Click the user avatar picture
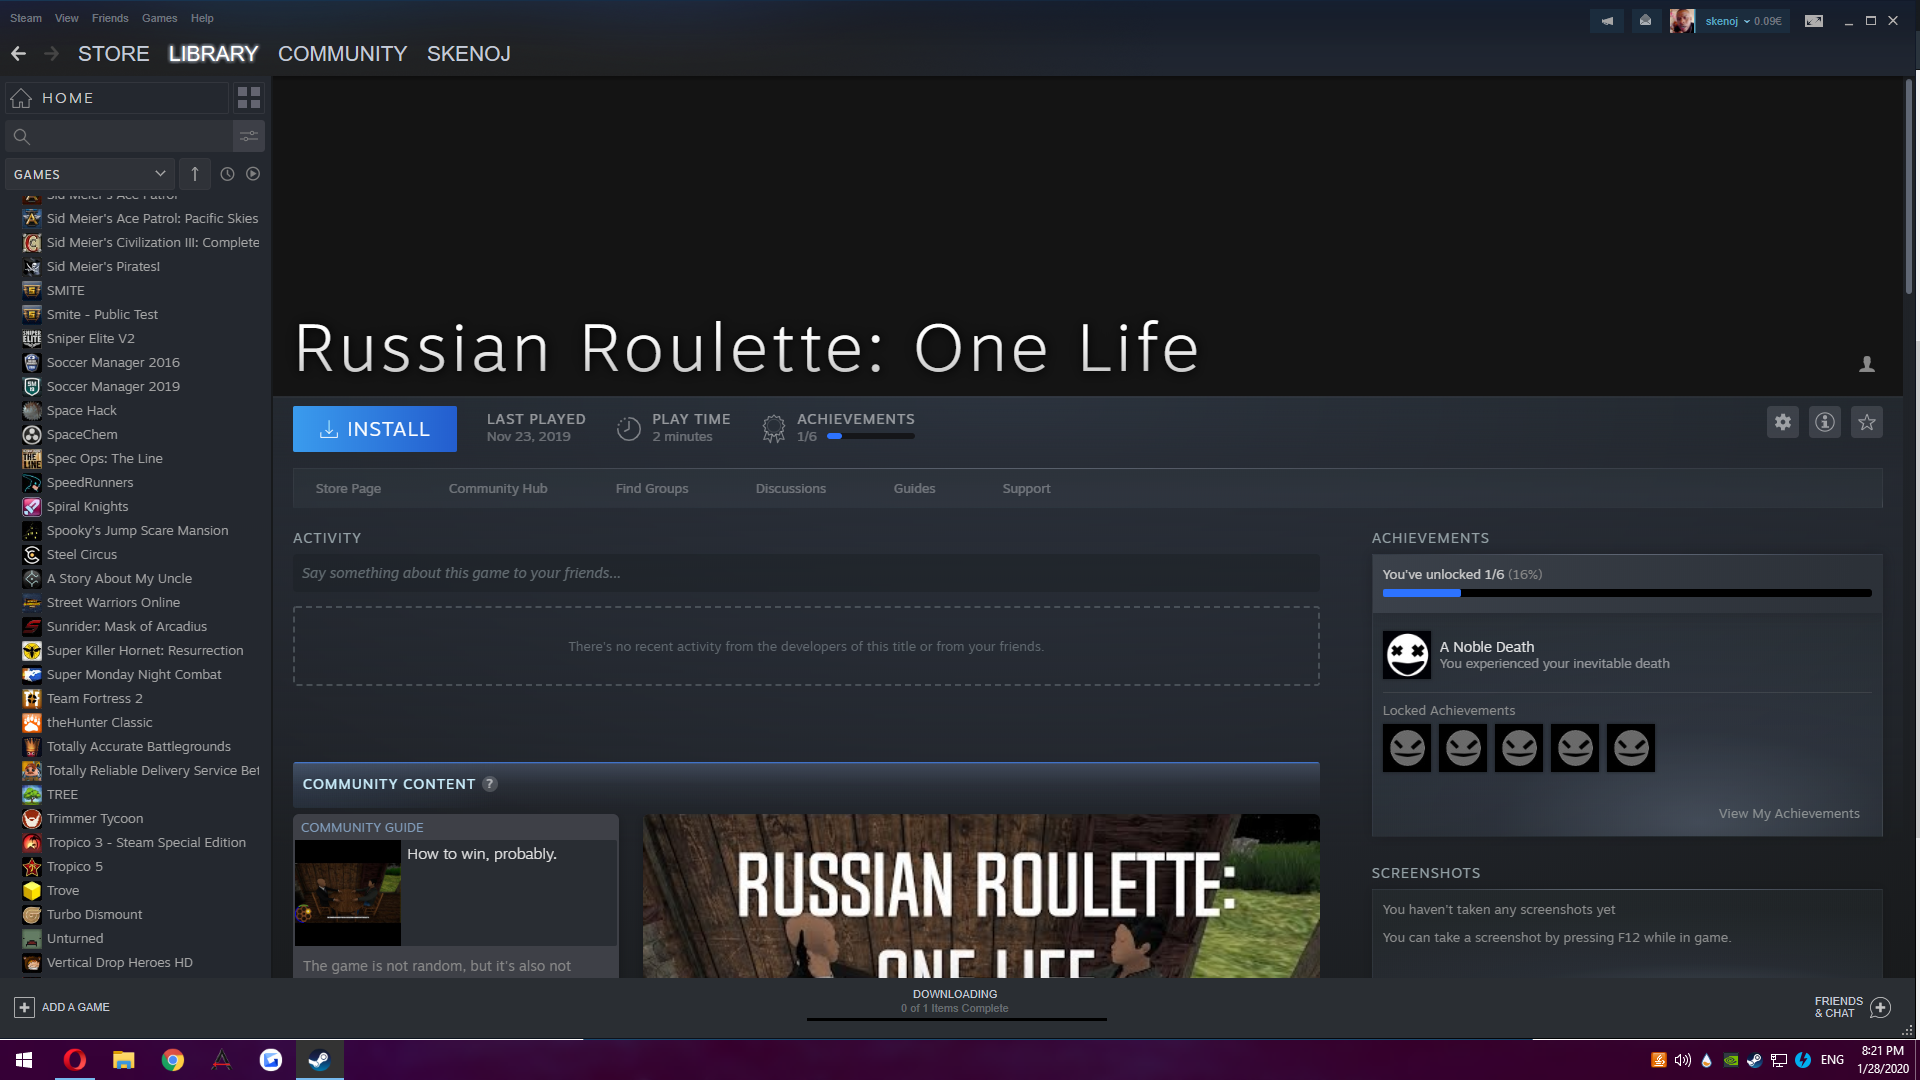 pos(1682,21)
